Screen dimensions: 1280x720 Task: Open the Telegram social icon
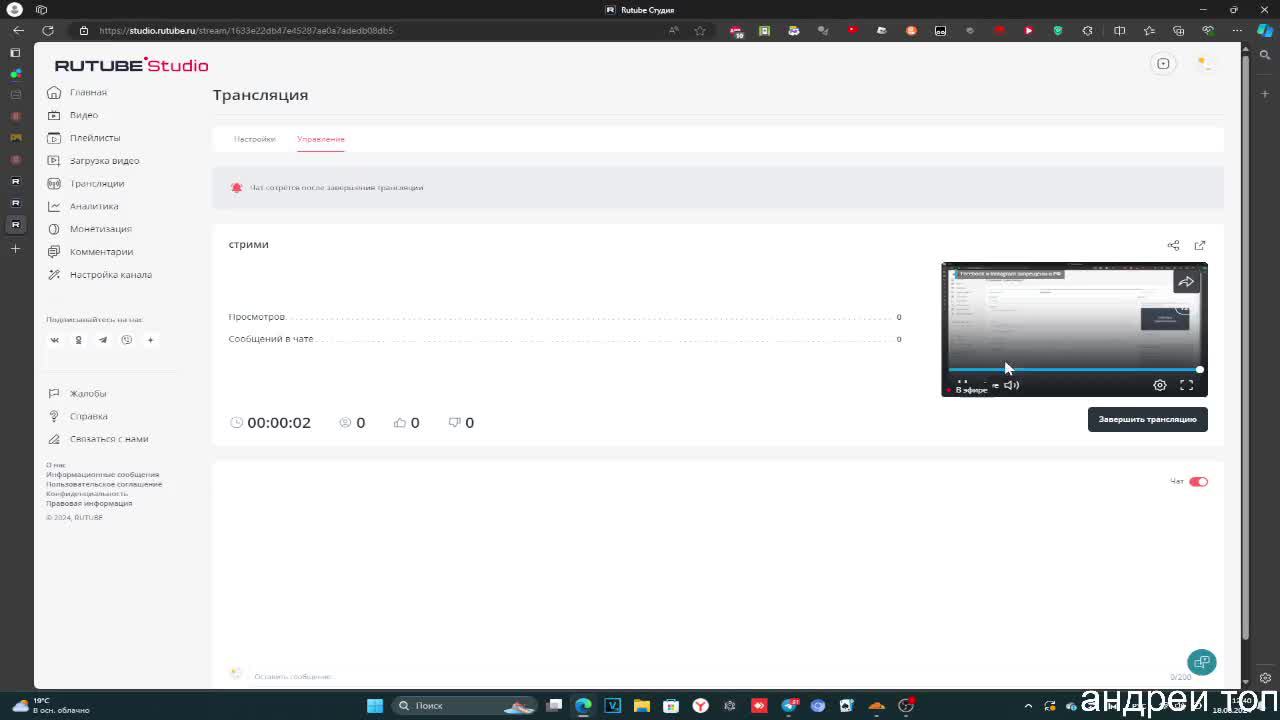point(103,340)
